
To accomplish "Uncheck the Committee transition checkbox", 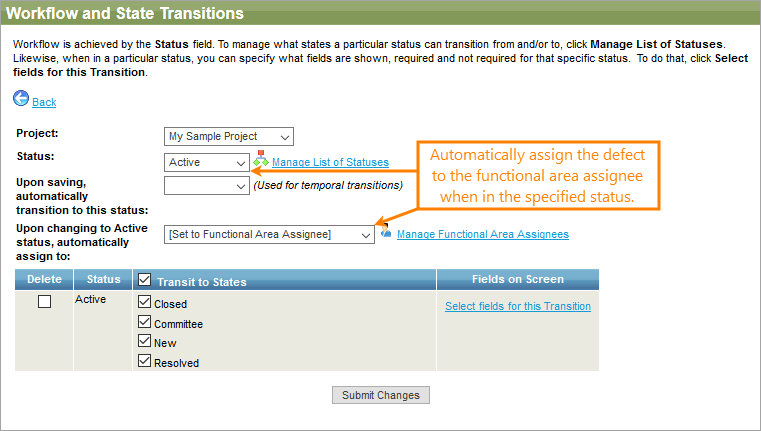I will click(144, 323).
